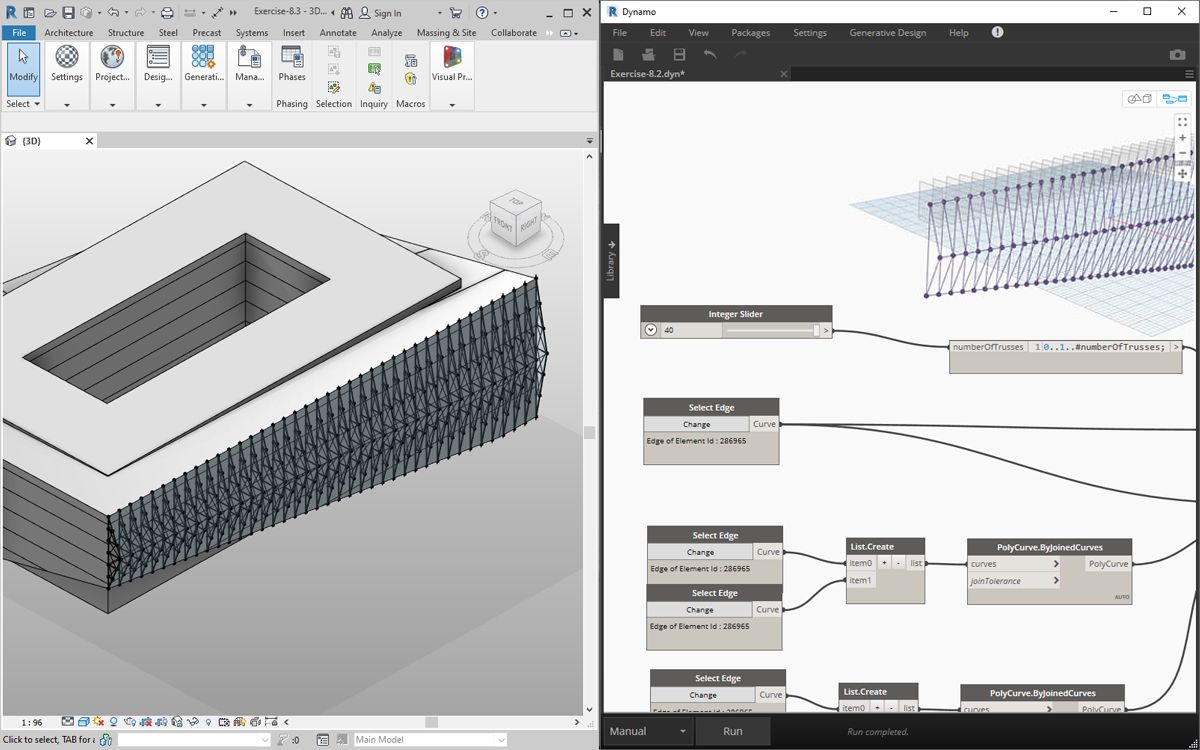
Task: Toggle graph view navigation mode button
Action: (1174, 99)
